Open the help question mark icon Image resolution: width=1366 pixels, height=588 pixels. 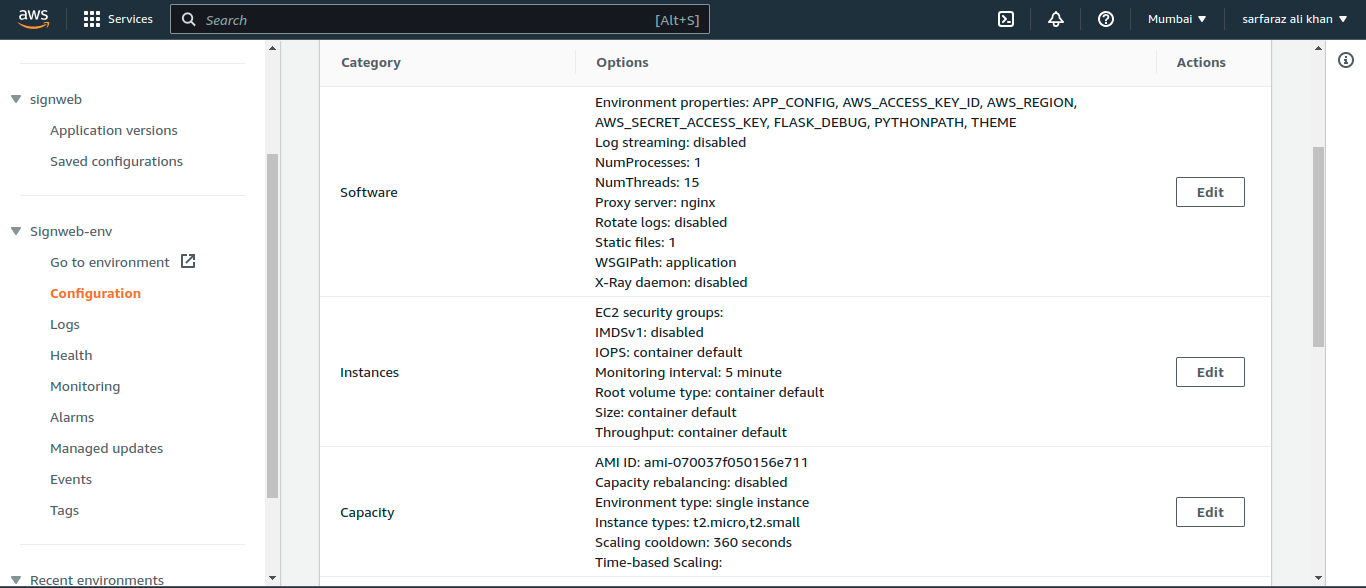pos(1105,18)
